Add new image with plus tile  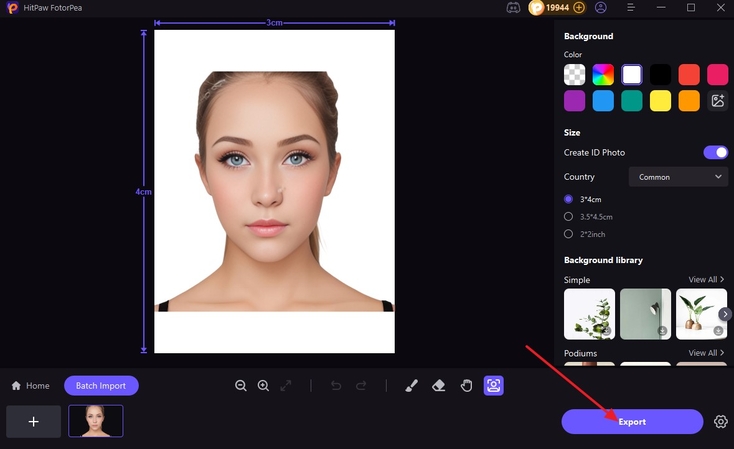(33, 421)
